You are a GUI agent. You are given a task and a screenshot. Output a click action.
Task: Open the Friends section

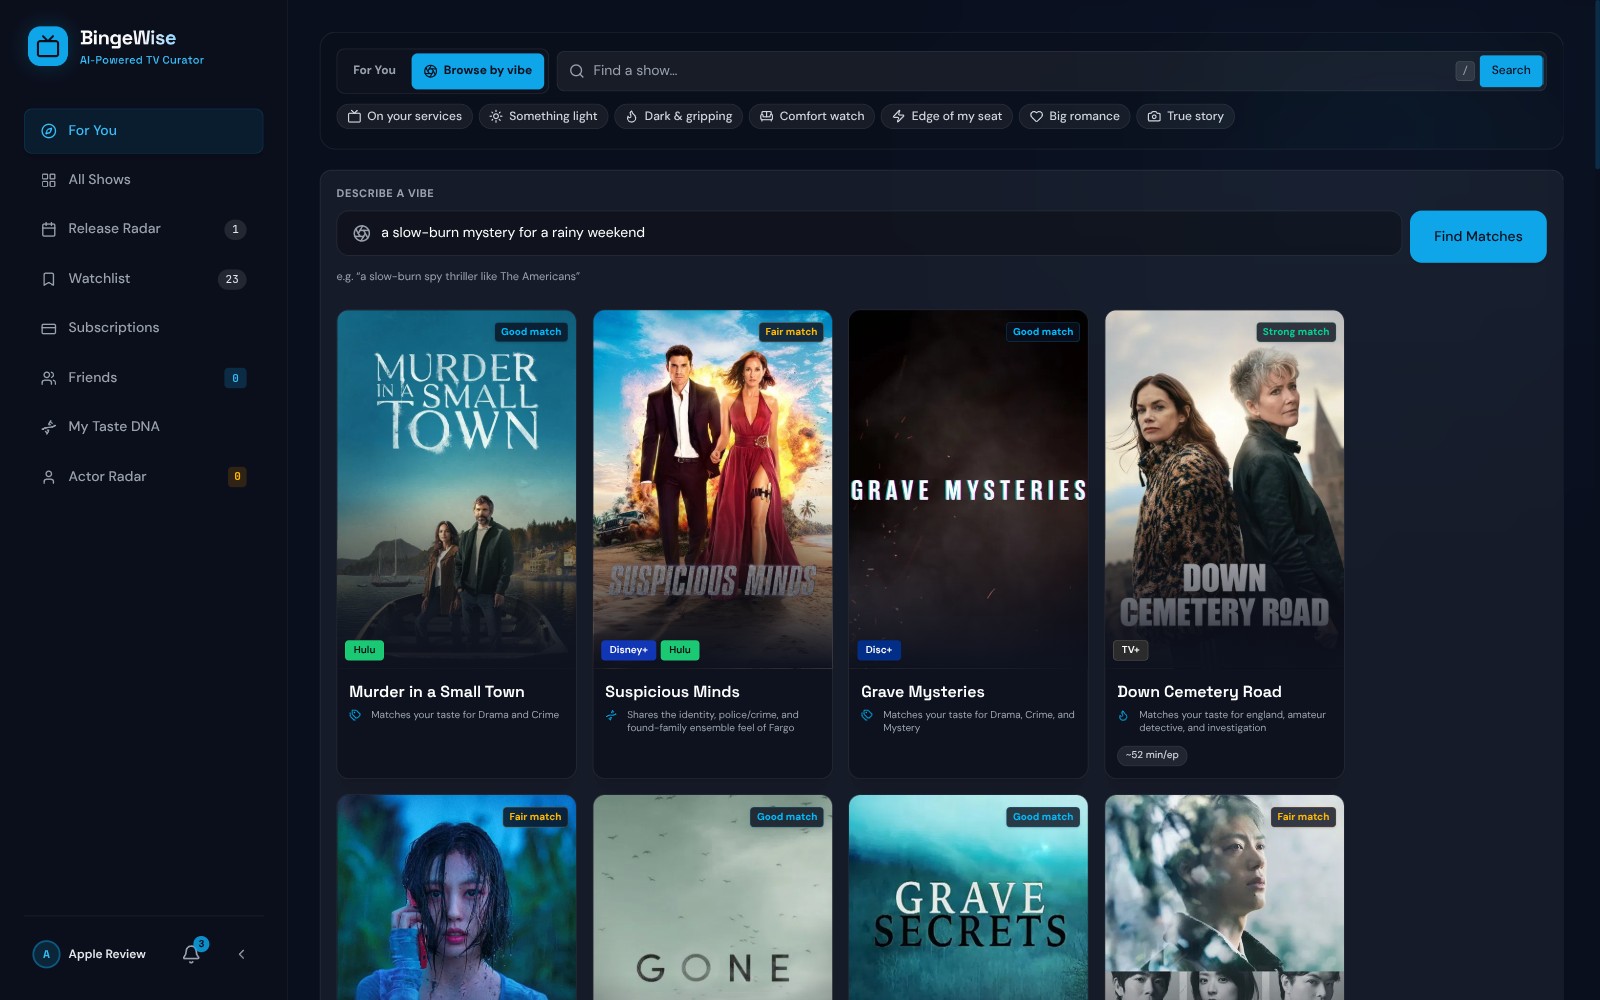pos(144,378)
